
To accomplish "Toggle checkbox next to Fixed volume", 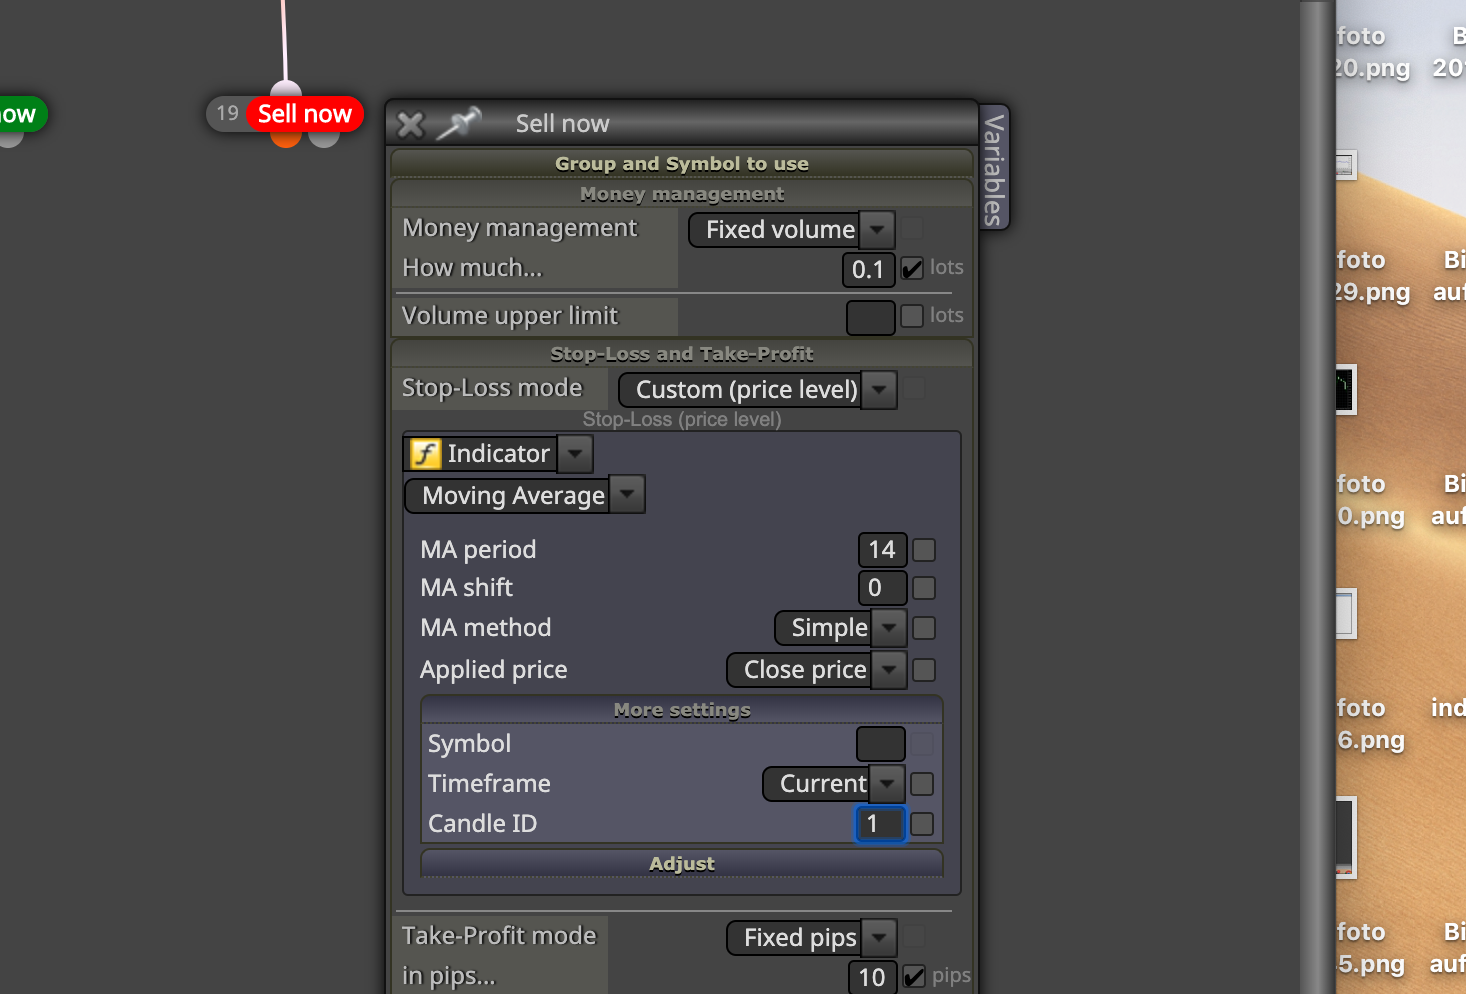I will click(912, 229).
